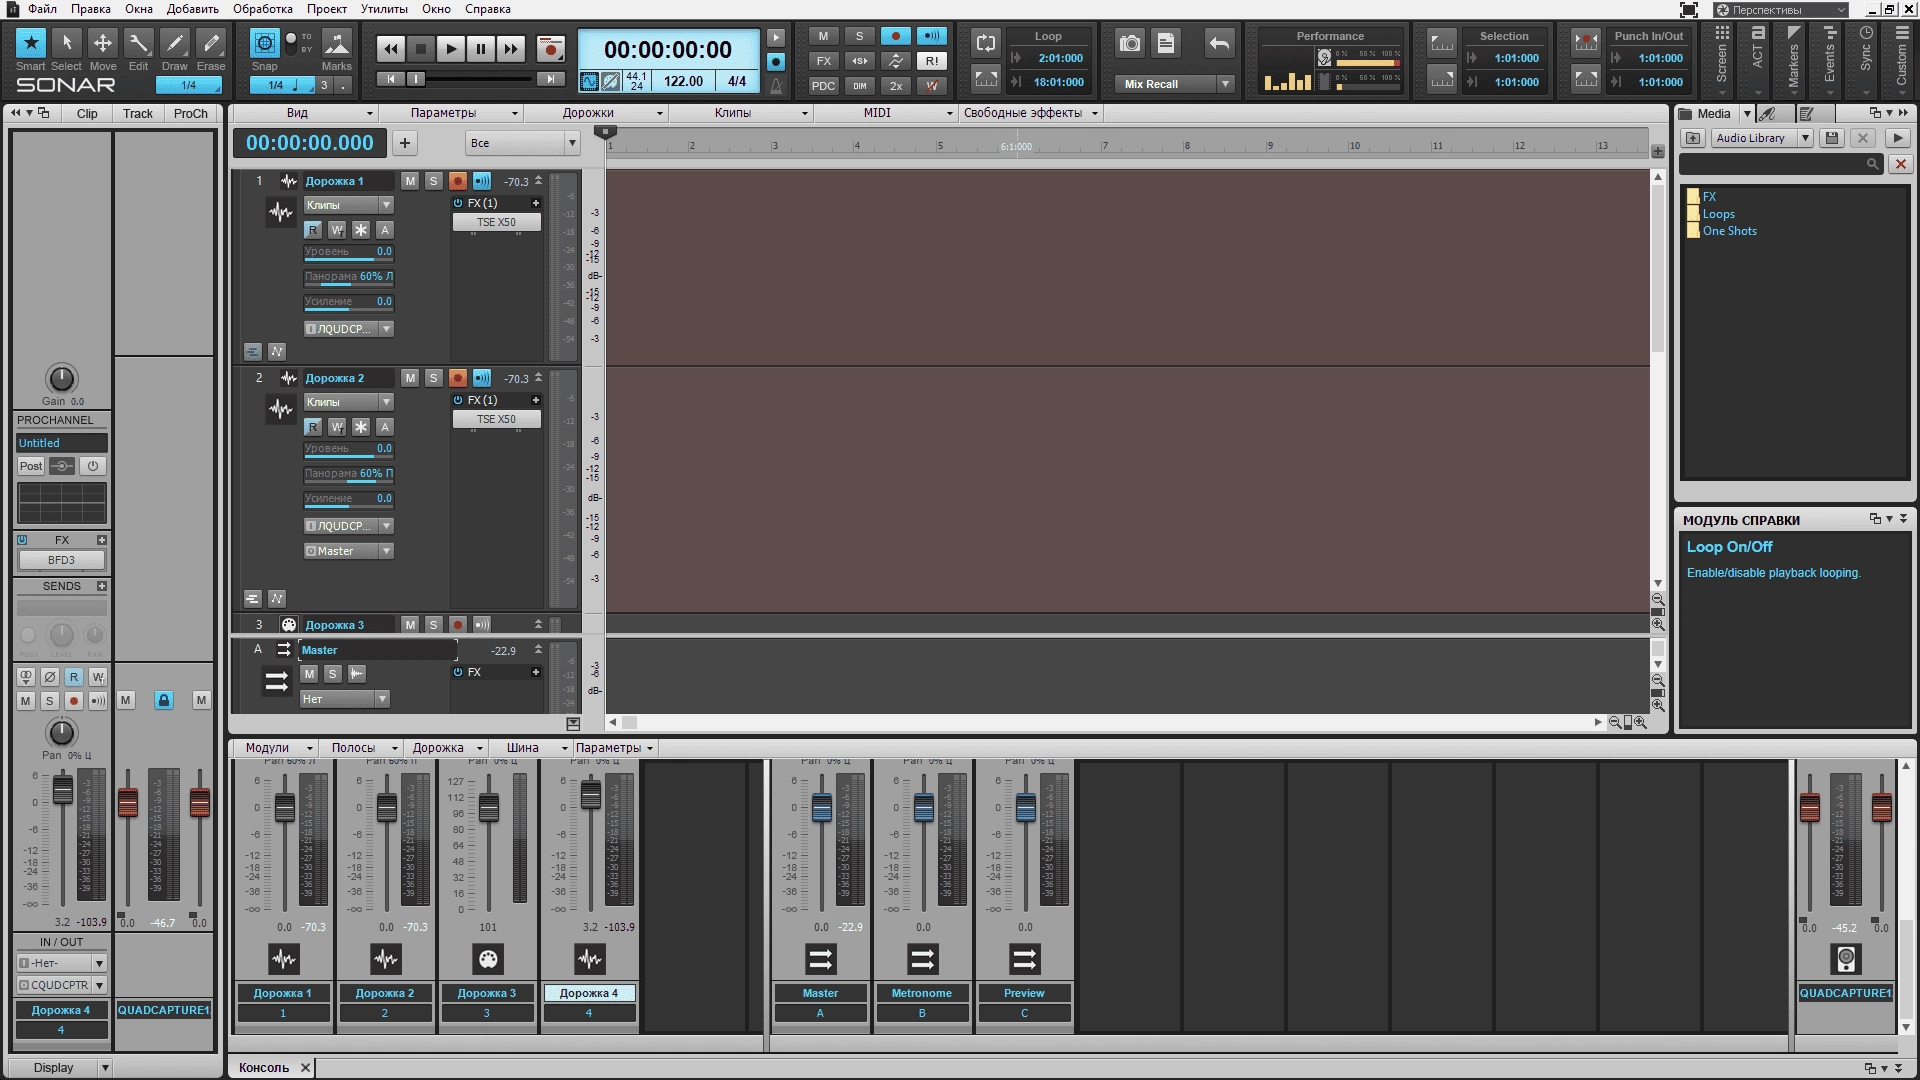Open the Audio Library dropdown in browser
Image resolution: width=1920 pixels, height=1080 pixels.
[1761, 138]
